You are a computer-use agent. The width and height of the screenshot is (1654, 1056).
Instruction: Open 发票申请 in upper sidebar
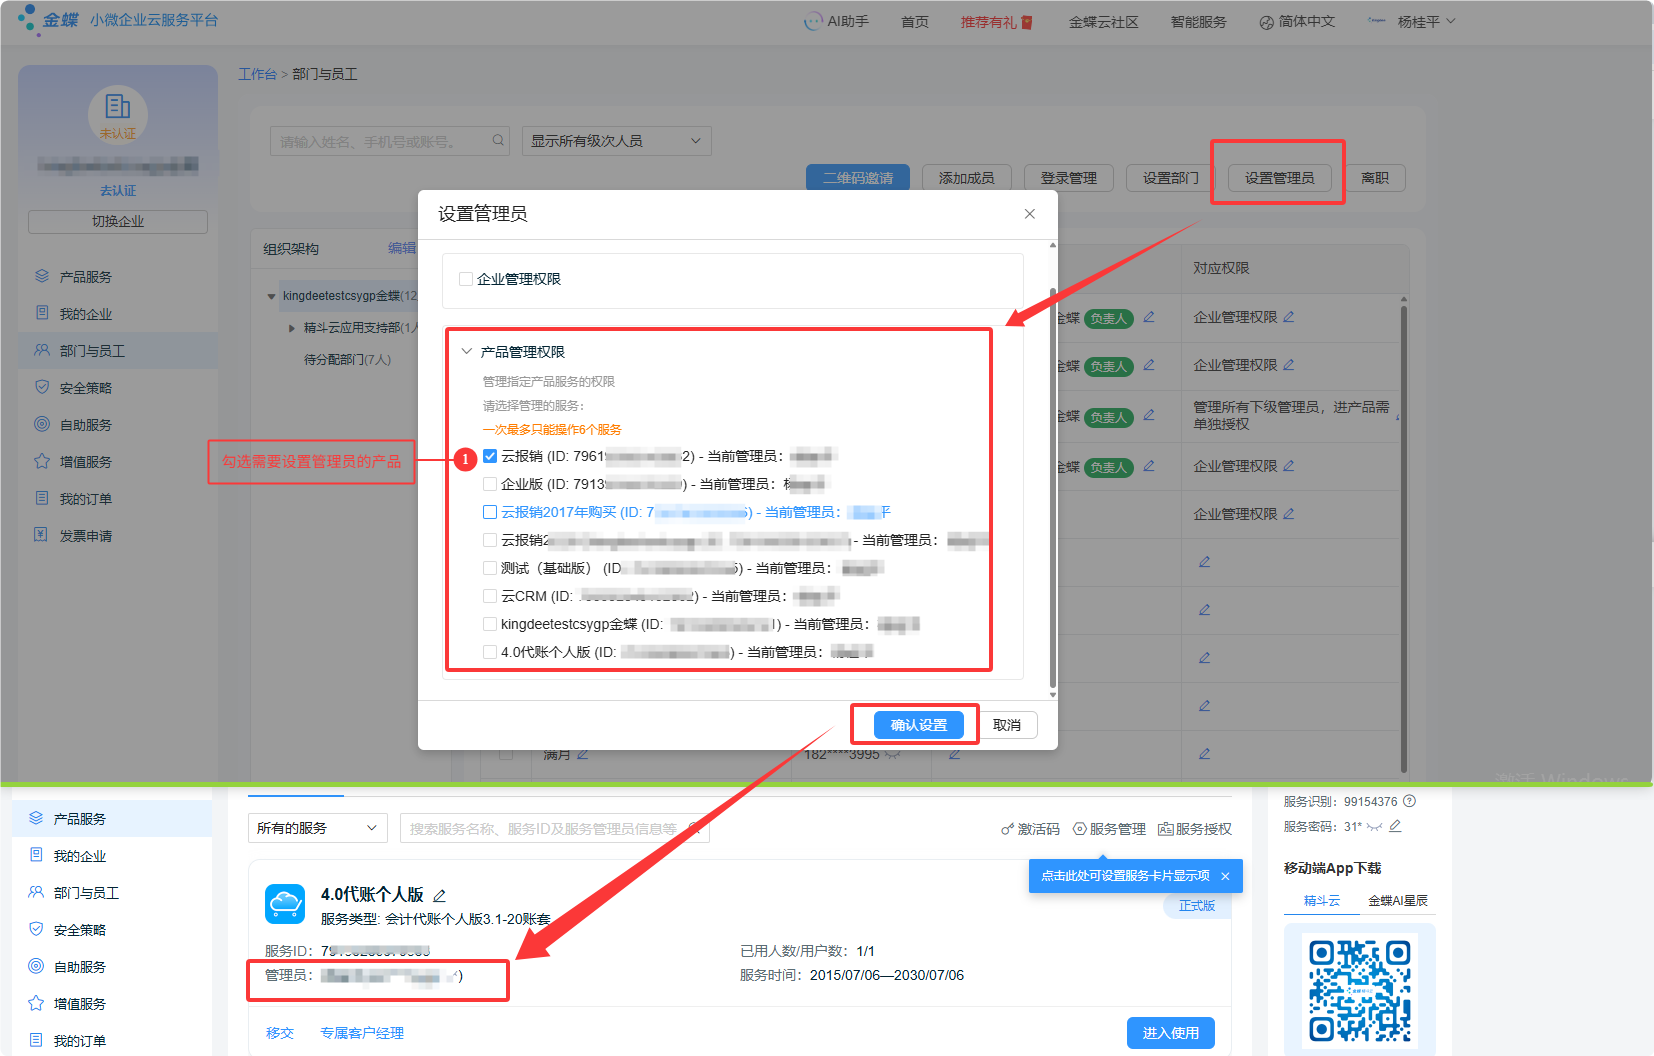pyautogui.click(x=85, y=536)
